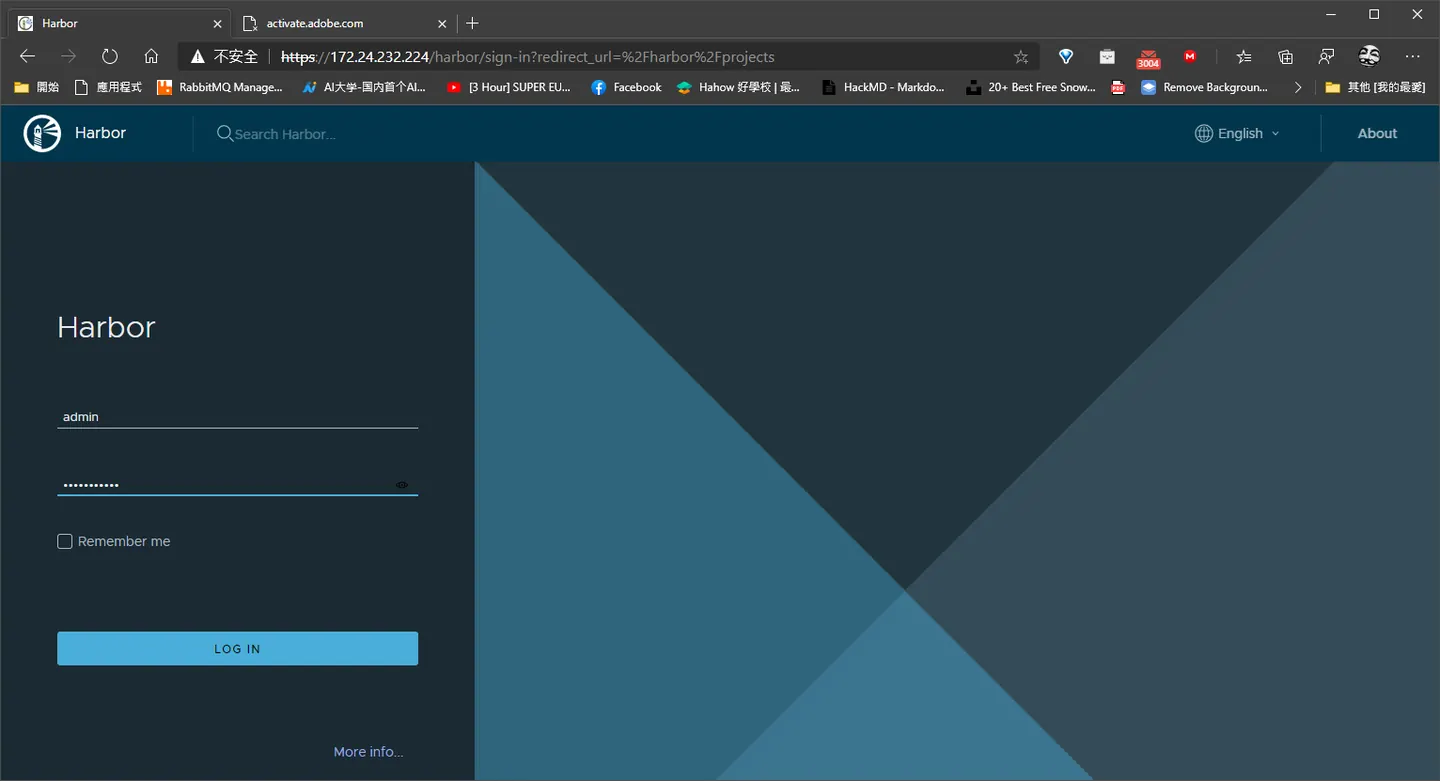Enable the Remember me checkbox

point(65,541)
